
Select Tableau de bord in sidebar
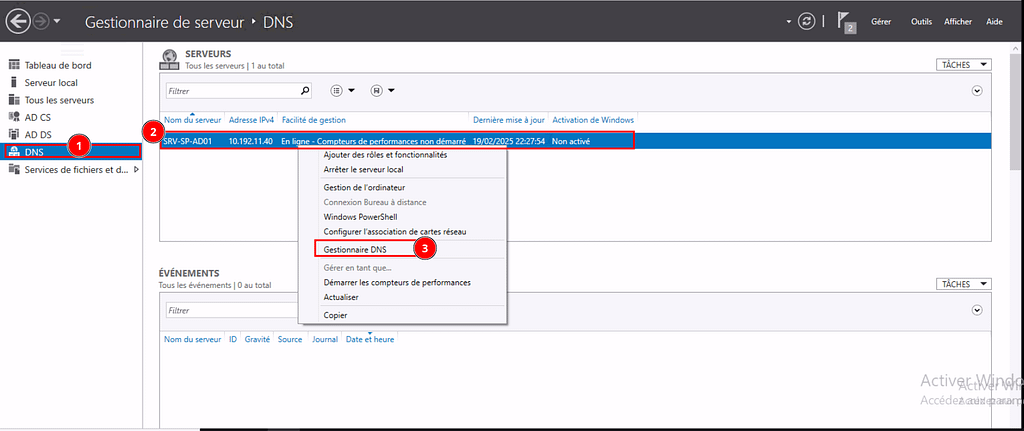click(x=58, y=65)
